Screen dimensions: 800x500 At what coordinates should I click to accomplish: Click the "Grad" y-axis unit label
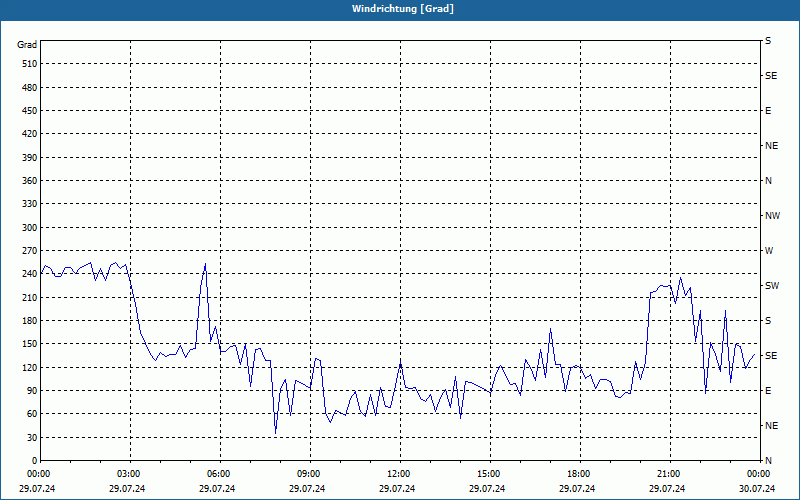coord(27,45)
